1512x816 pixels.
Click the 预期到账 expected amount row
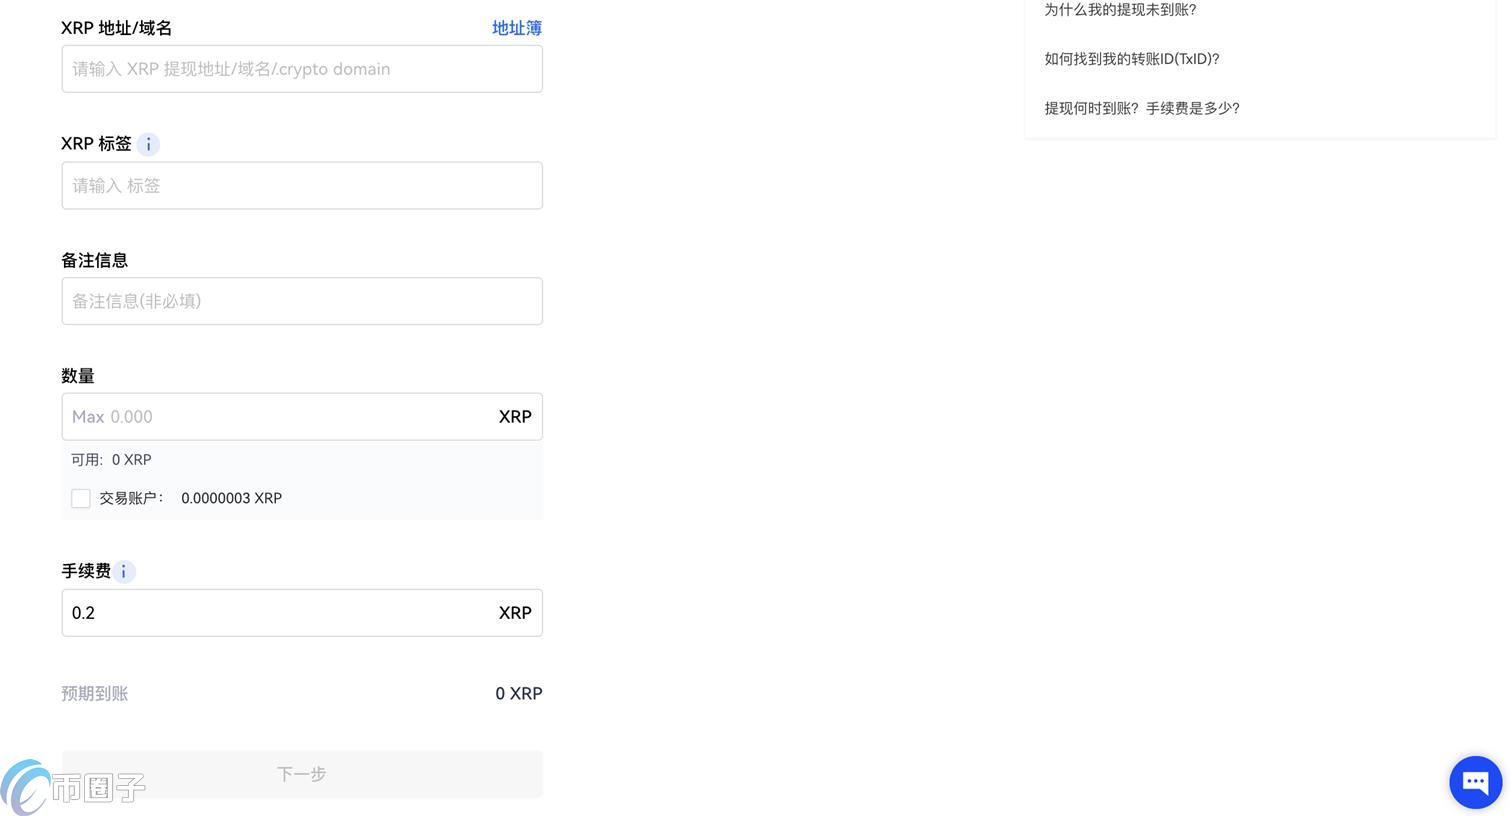tap(94, 692)
